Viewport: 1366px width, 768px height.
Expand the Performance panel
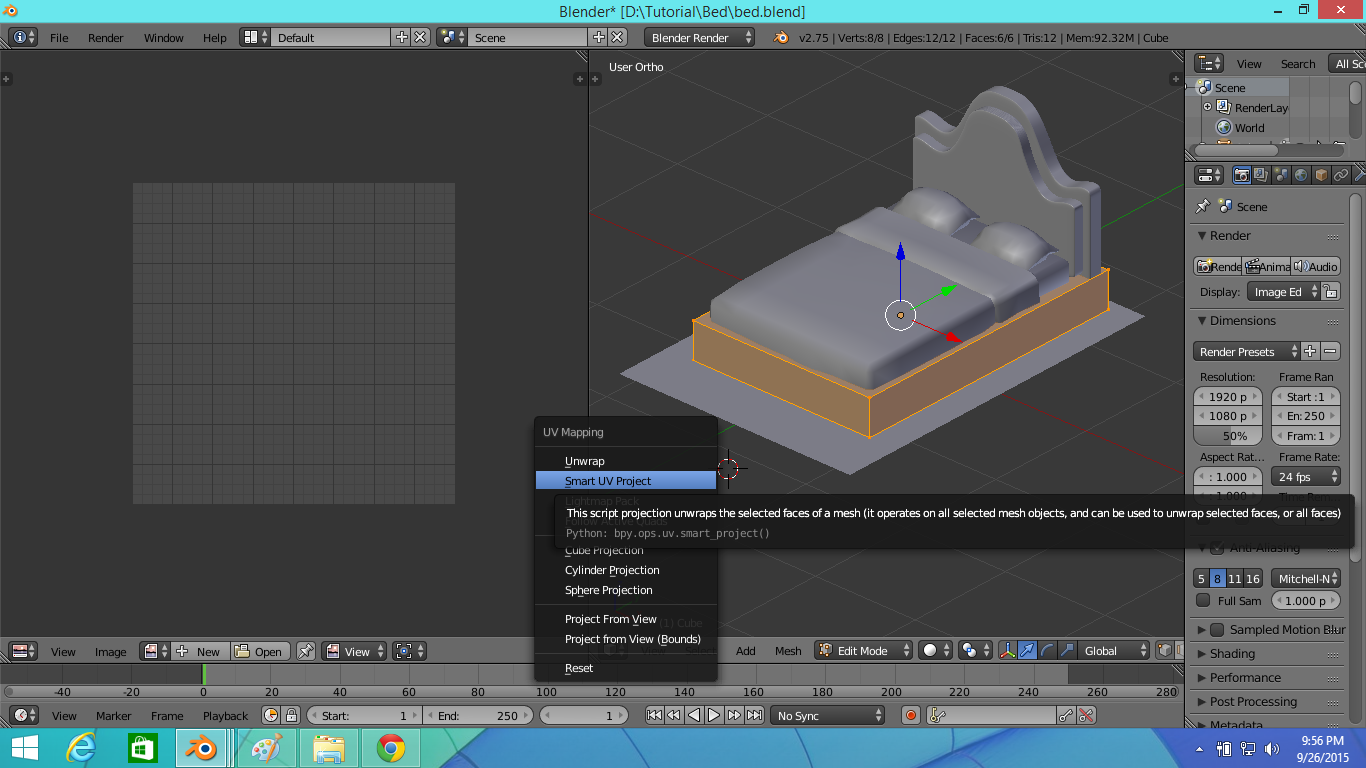pyautogui.click(x=1245, y=677)
